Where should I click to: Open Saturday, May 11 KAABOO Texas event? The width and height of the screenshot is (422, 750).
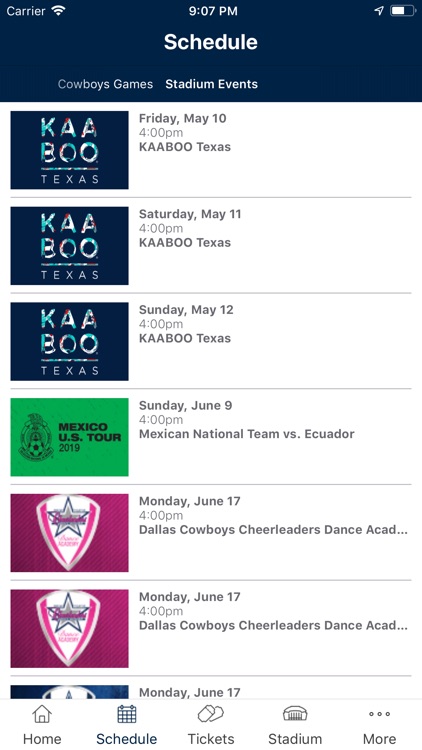(x=211, y=245)
